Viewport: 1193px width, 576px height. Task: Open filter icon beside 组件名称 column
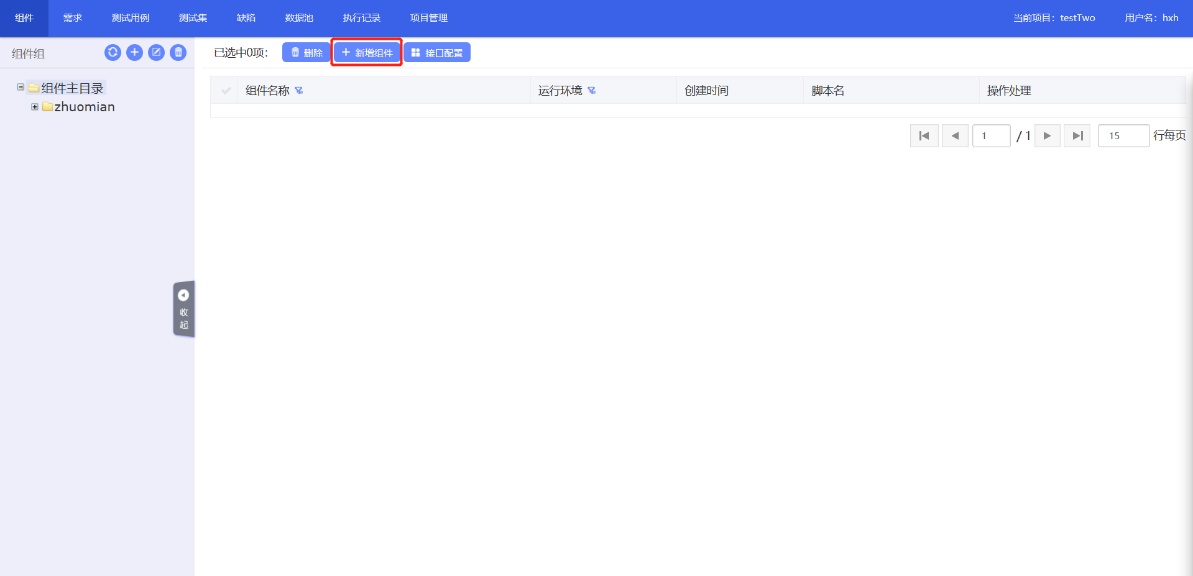(299, 91)
